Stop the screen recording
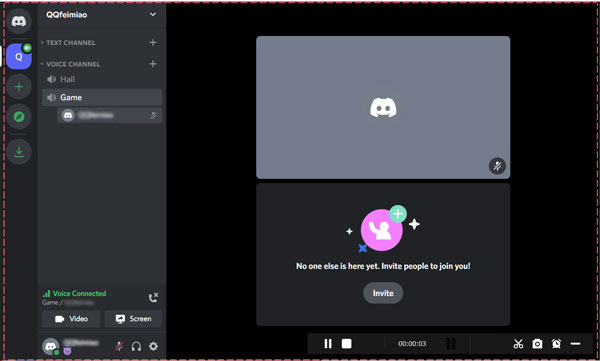Image resolution: width=600 pixels, height=361 pixels. (347, 344)
